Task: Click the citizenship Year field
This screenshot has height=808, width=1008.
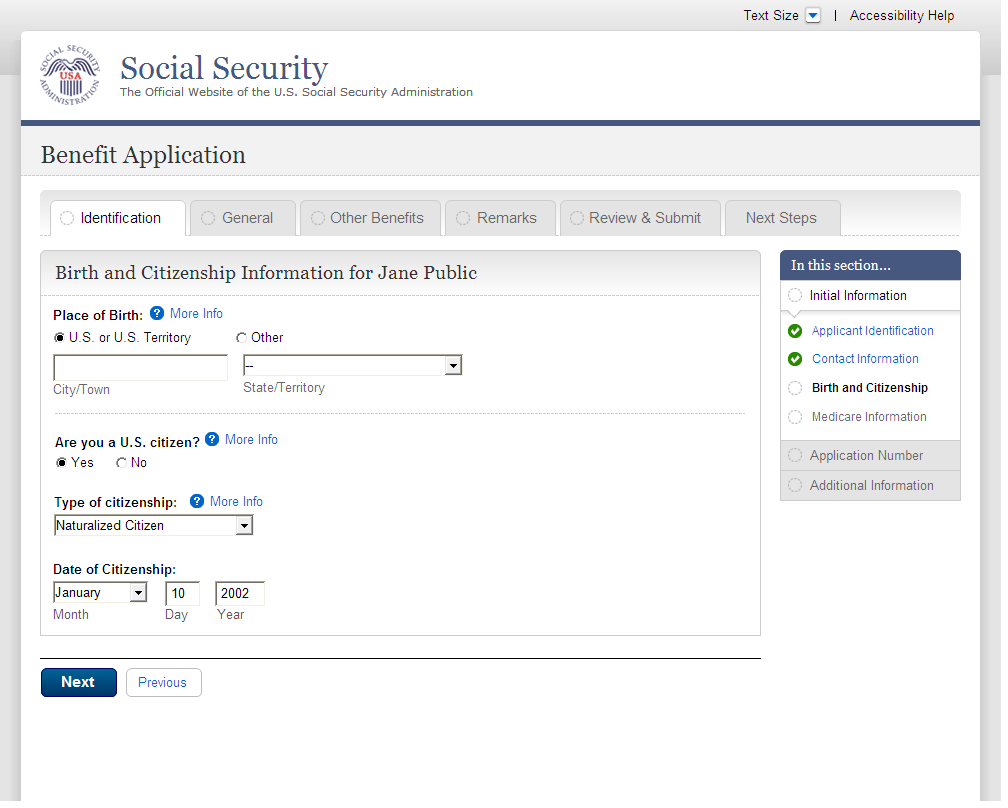Action: pyautogui.click(x=240, y=594)
